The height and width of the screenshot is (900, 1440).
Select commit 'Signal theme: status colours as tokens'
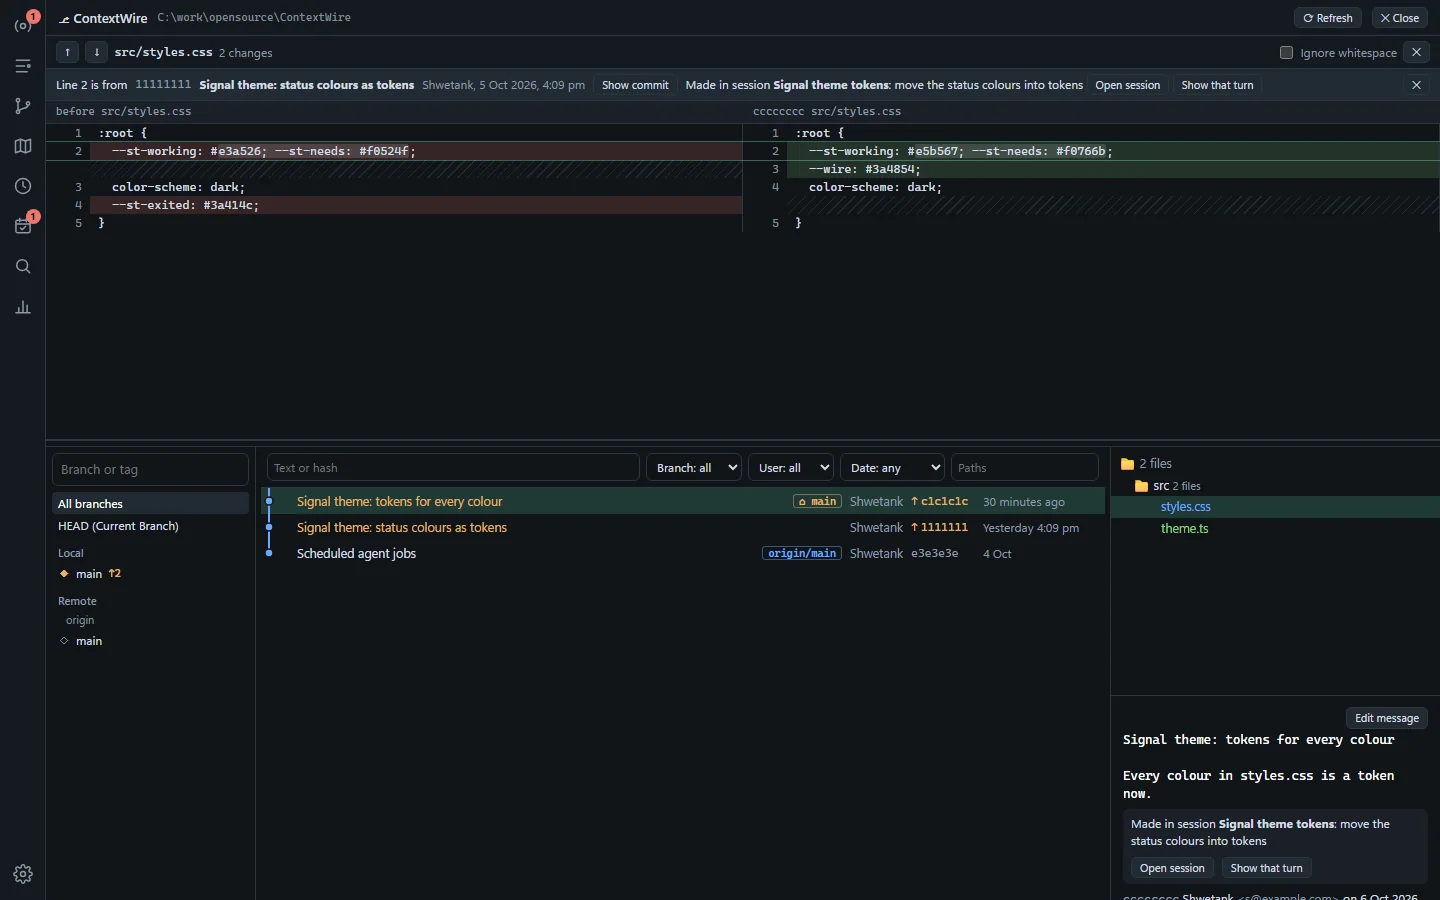coord(683,528)
